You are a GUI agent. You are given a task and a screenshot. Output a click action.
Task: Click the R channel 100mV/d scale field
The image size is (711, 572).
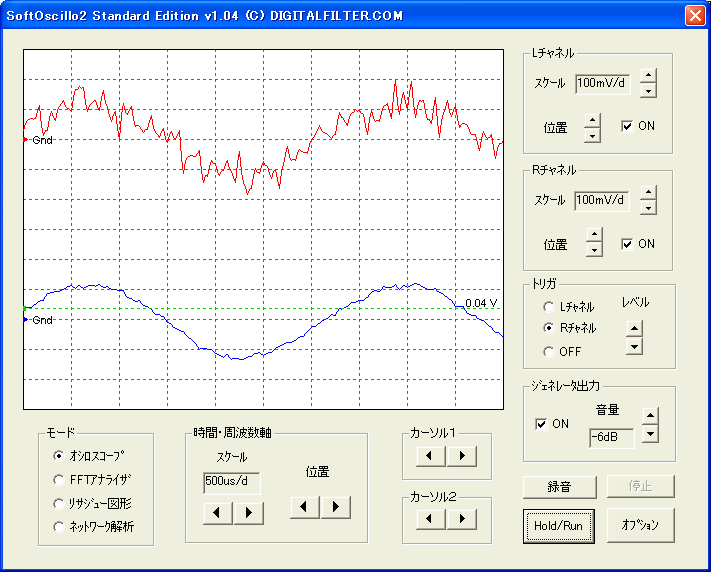pyautogui.click(x=602, y=200)
